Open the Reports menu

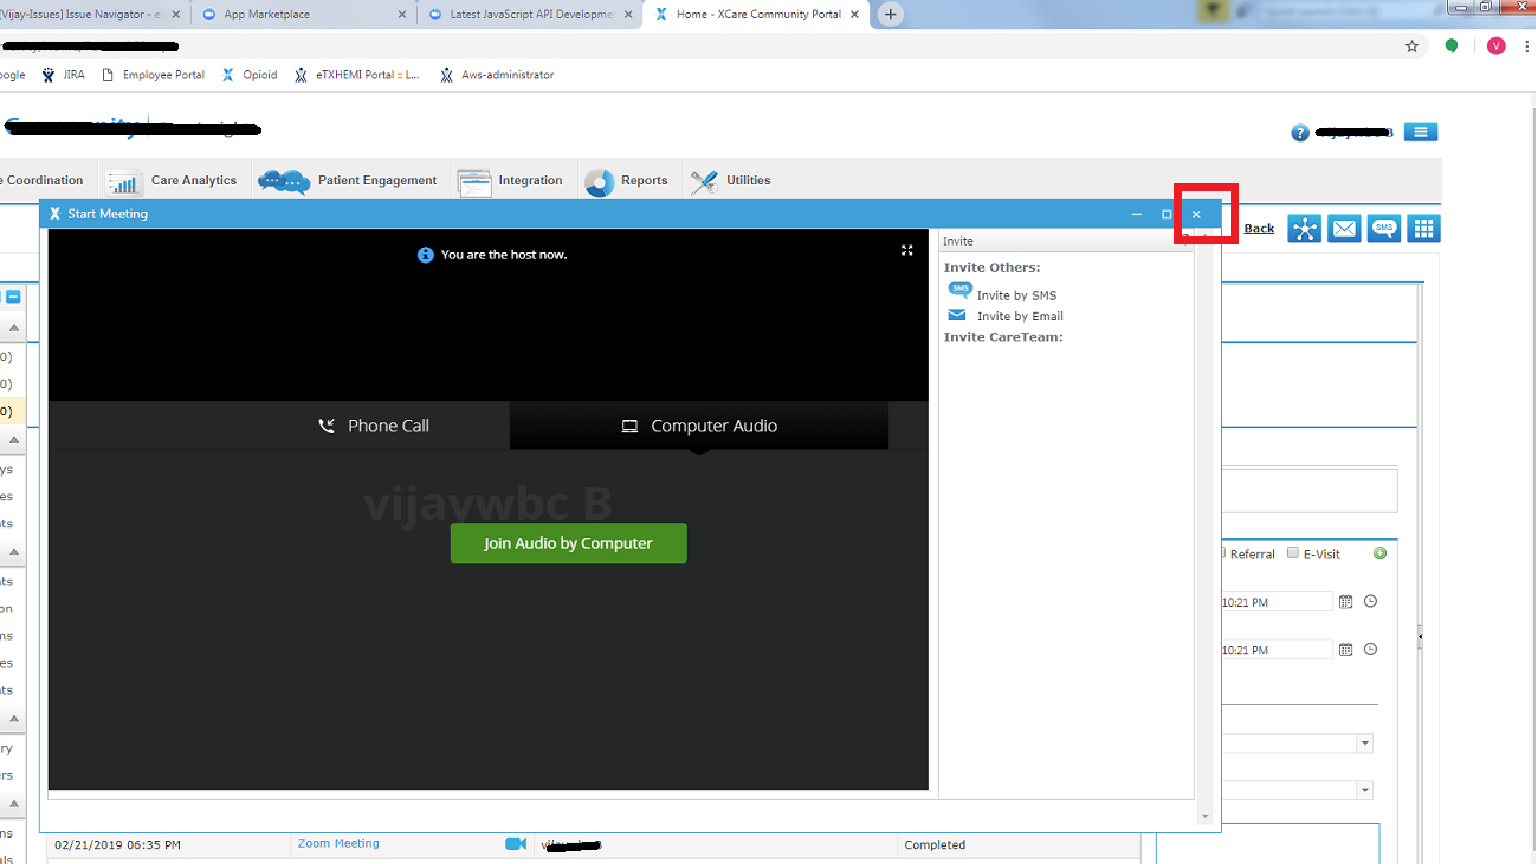point(644,180)
